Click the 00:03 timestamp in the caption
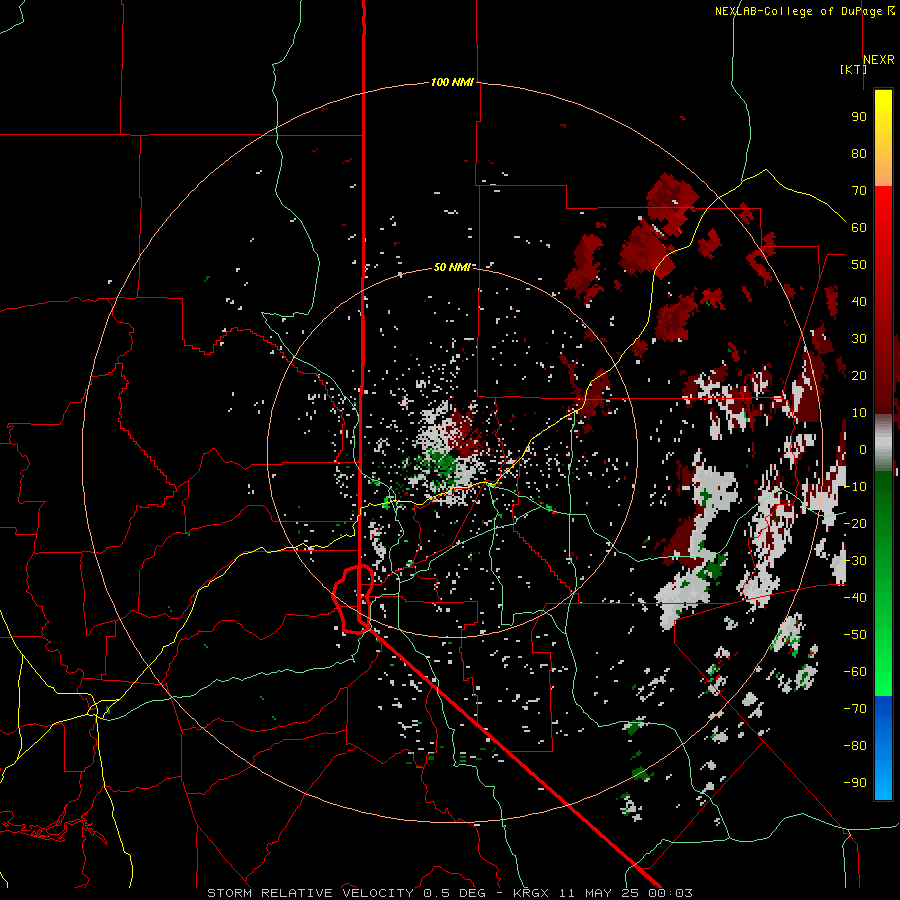The width and height of the screenshot is (900, 900). tap(670, 893)
